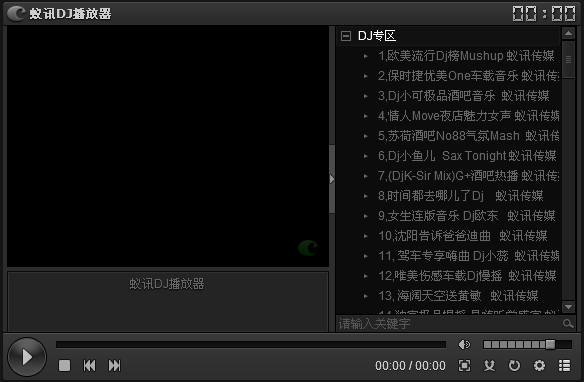Collapse playlist panel with the divider arrow
Image resolution: width=584 pixels, height=382 pixels.
click(332, 179)
